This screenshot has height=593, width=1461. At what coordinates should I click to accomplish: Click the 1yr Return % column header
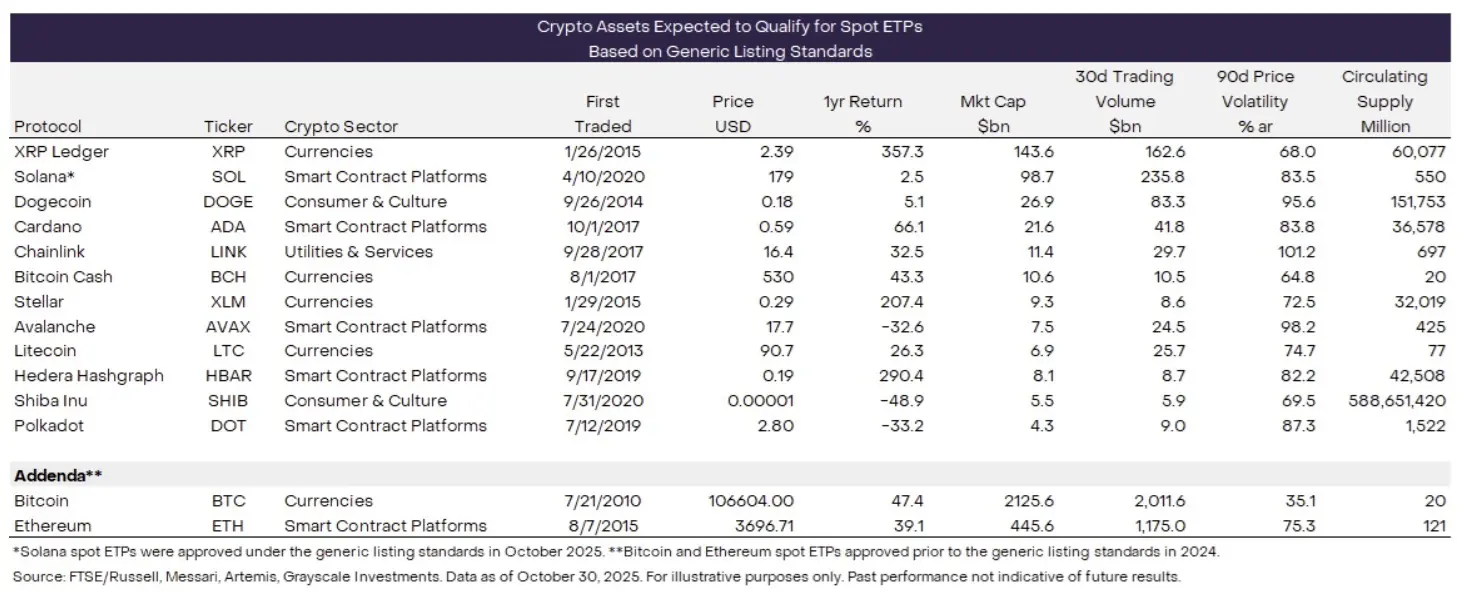[x=862, y=114]
